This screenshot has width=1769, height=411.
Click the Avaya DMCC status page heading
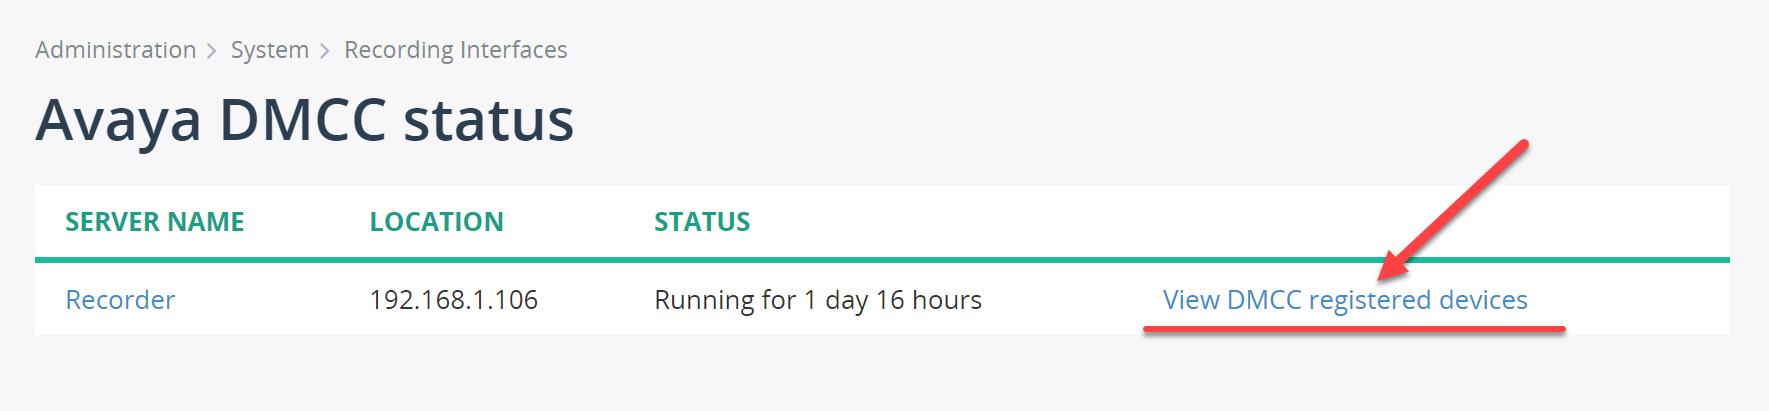point(304,121)
